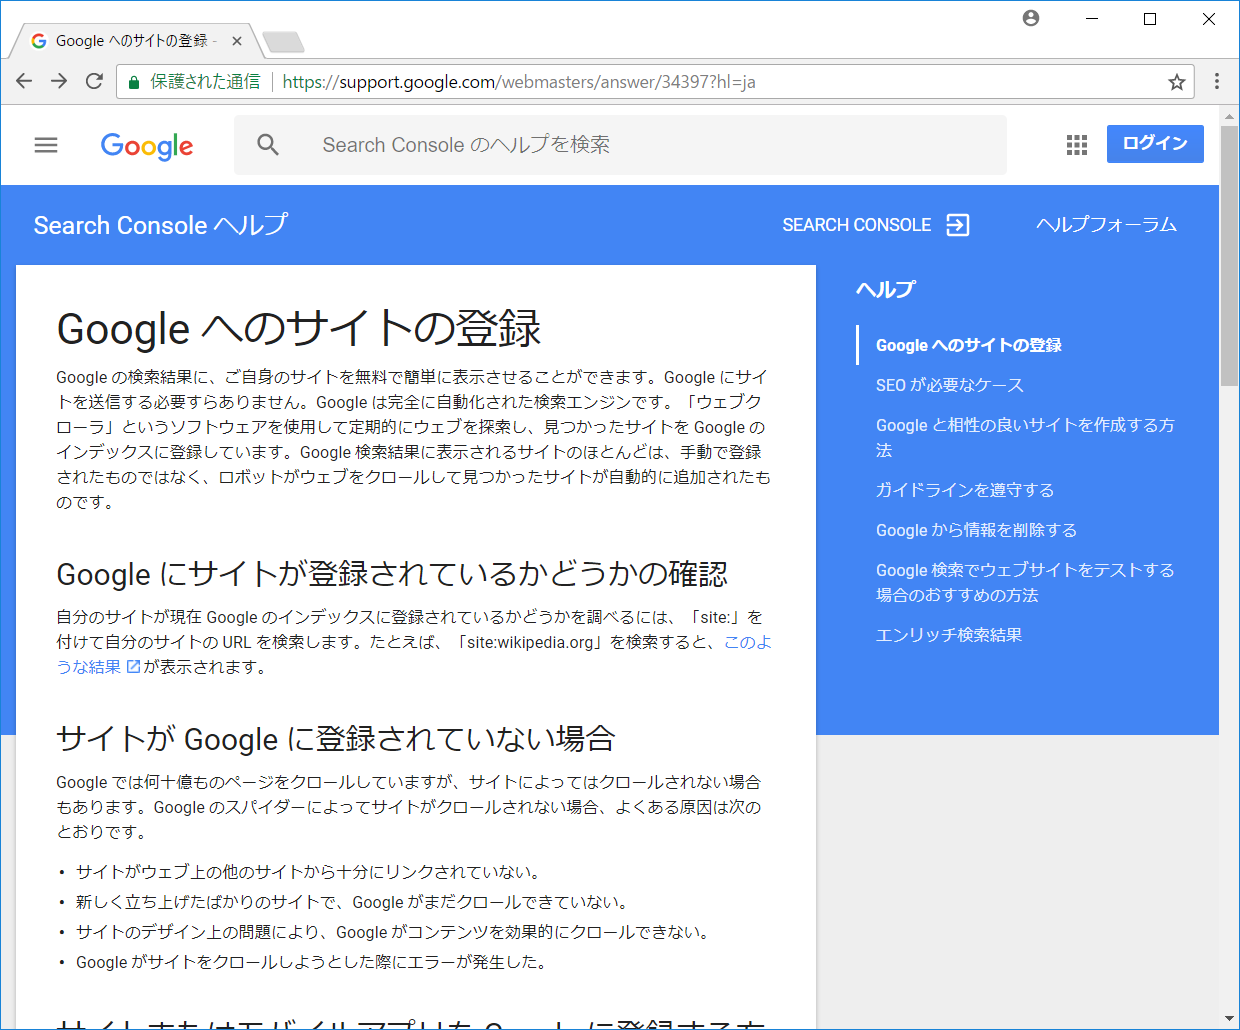The height and width of the screenshot is (1030, 1240).
Task: Open the Search Console ヘルプ home link
Action: [161, 225]
